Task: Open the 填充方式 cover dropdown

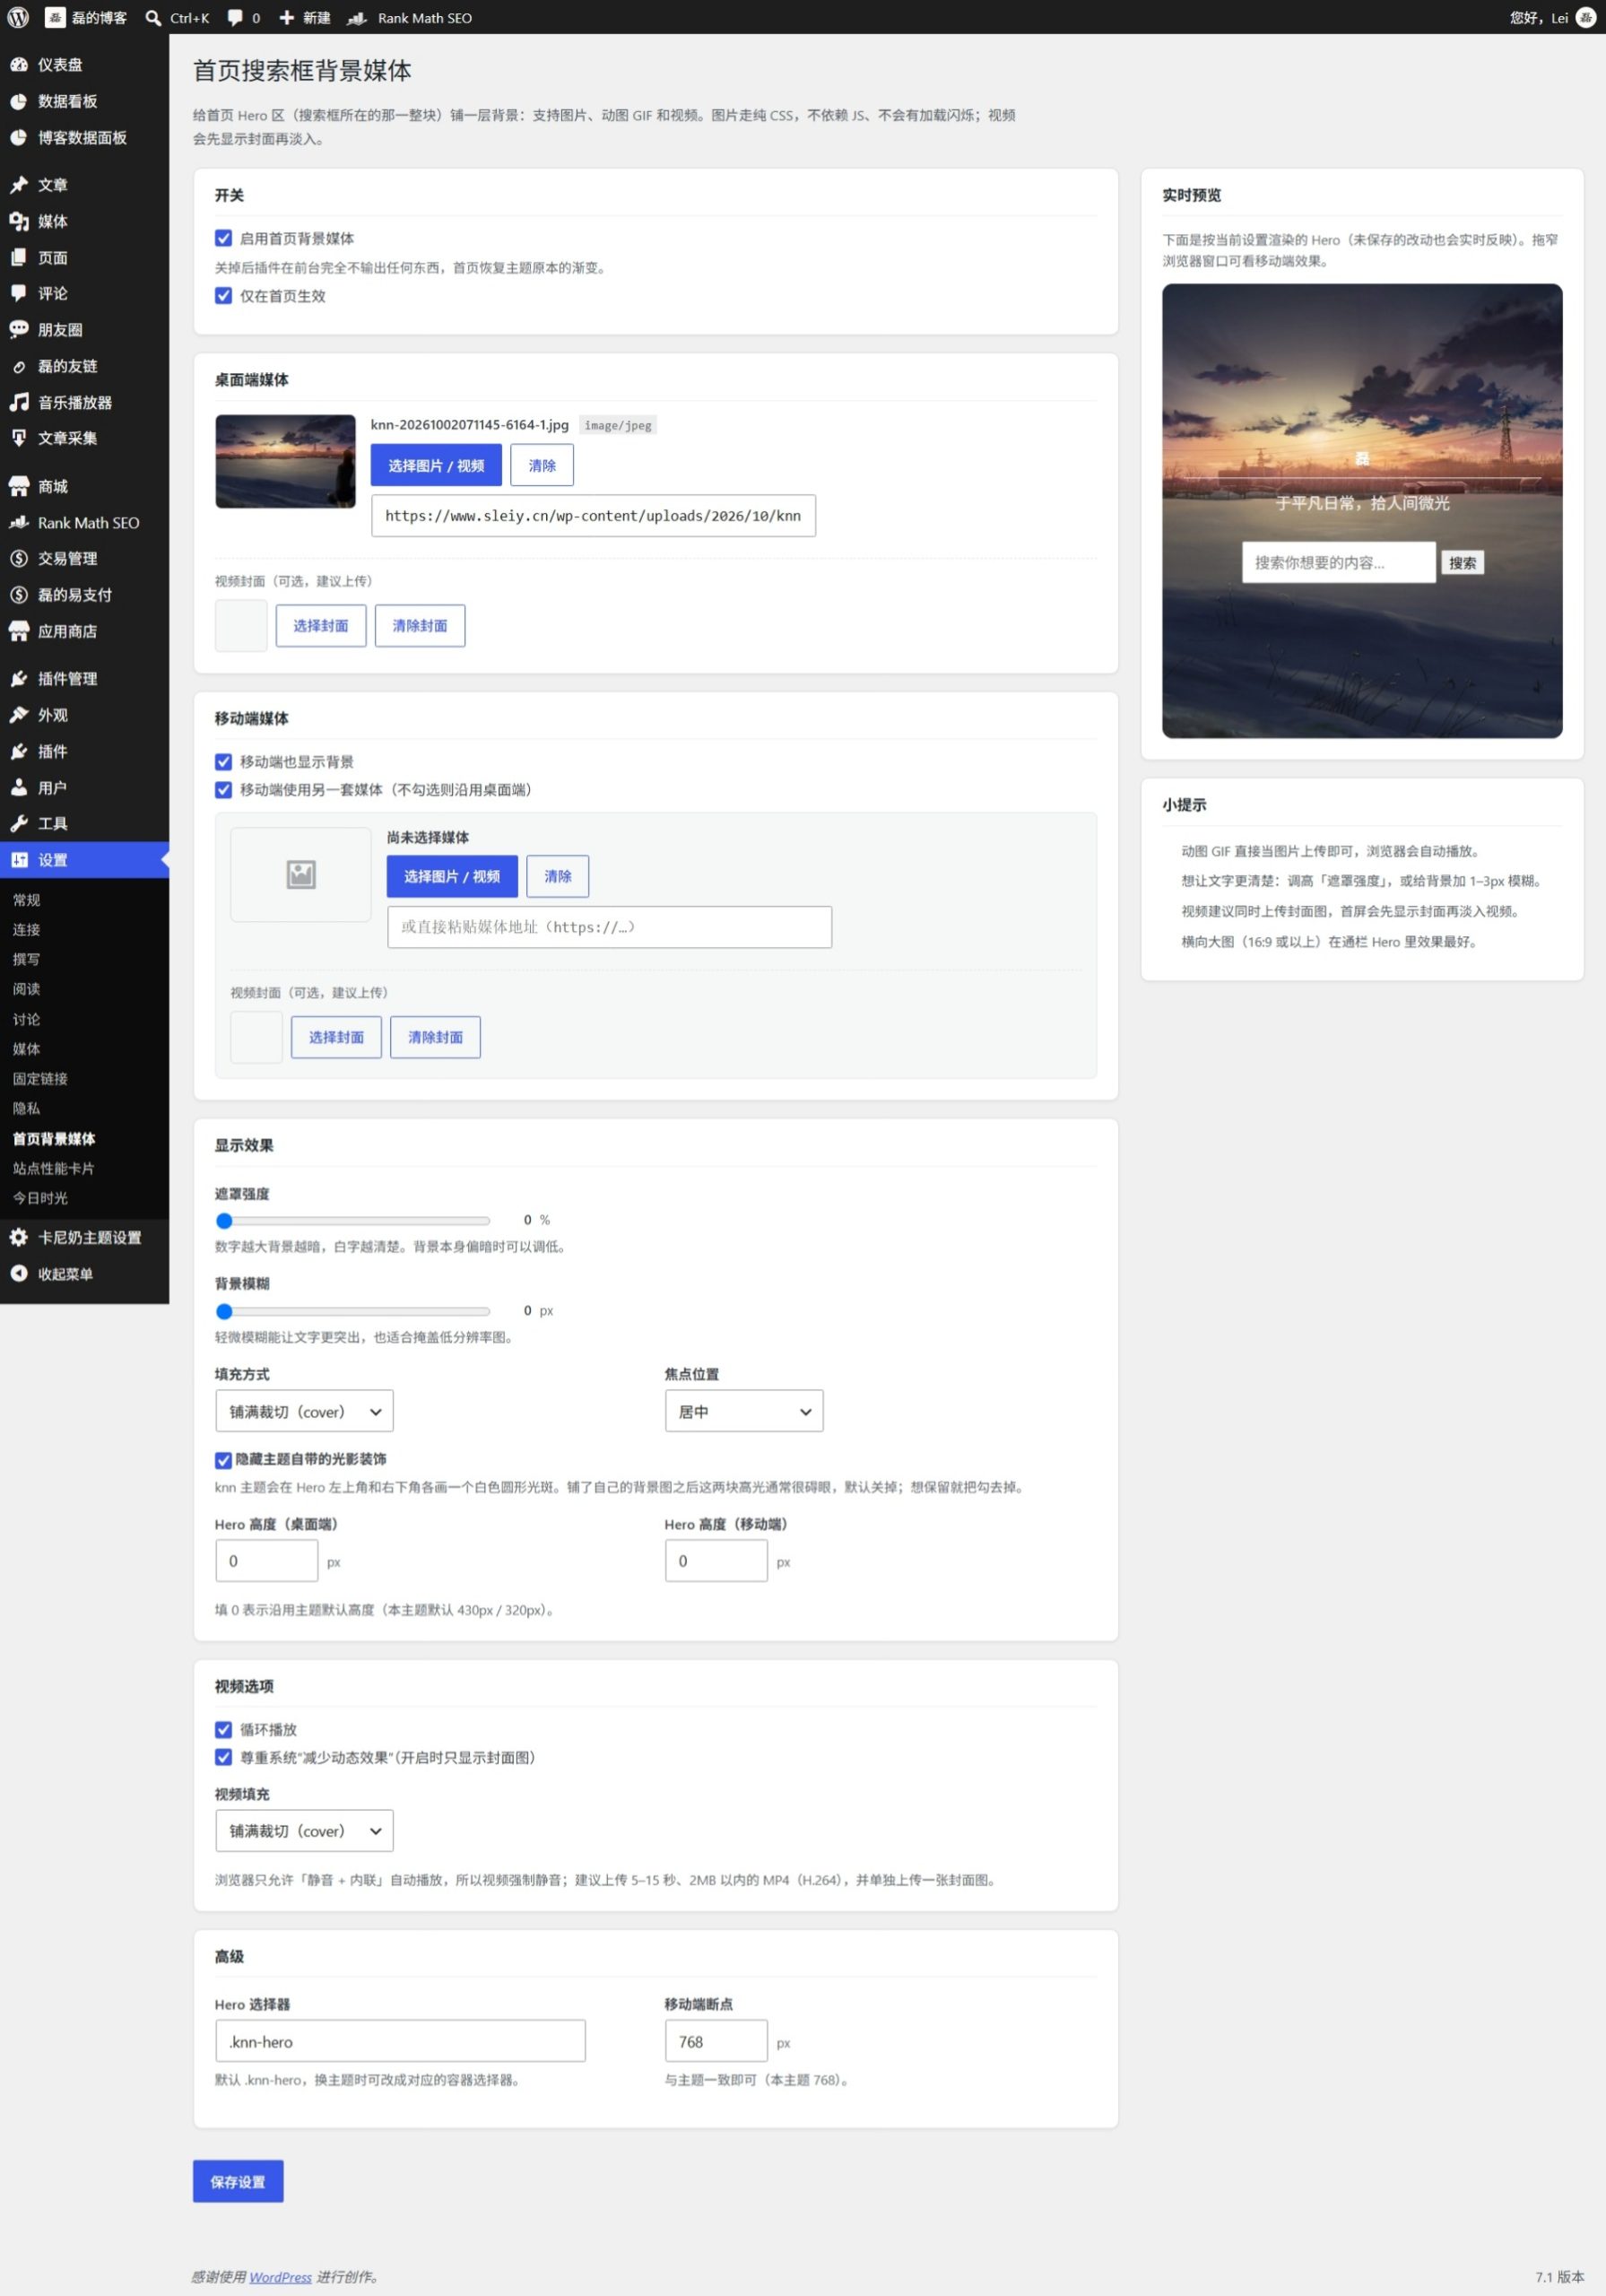Action: tap(304, 1411)
